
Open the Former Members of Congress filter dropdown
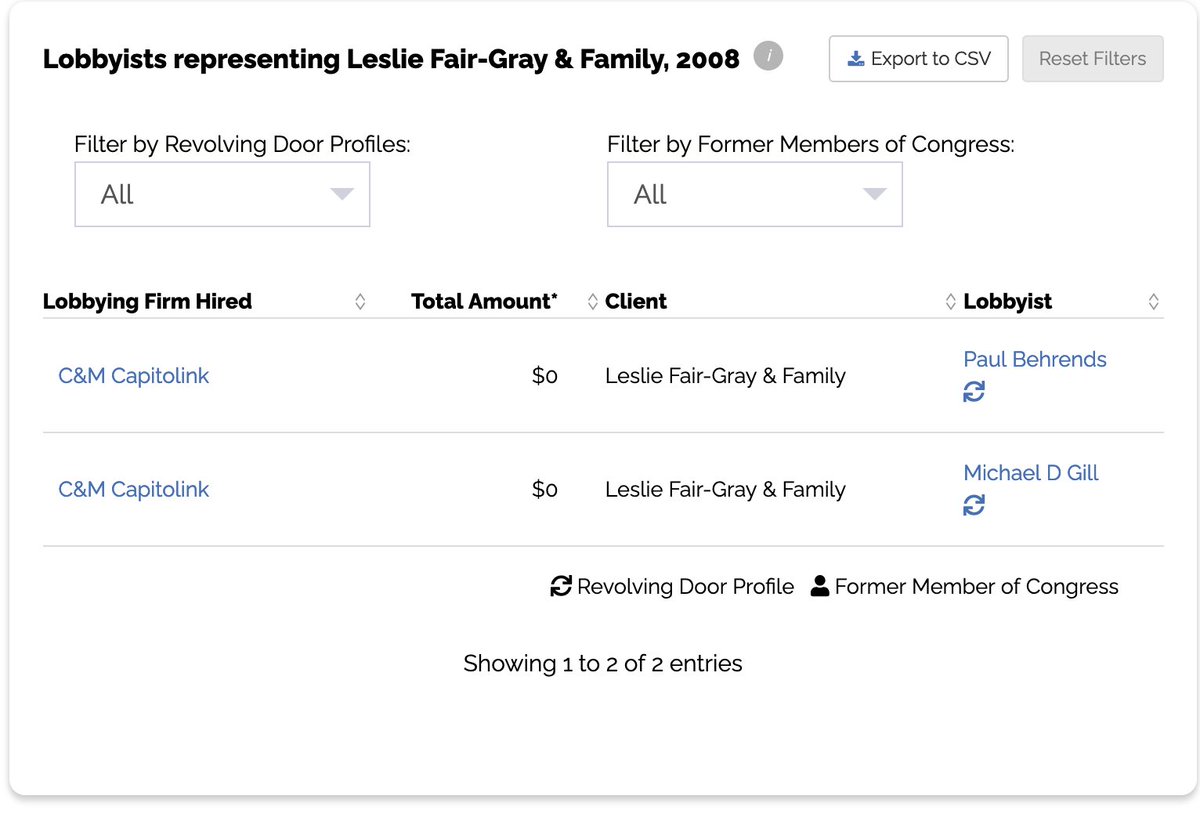(x=755, y=194)
